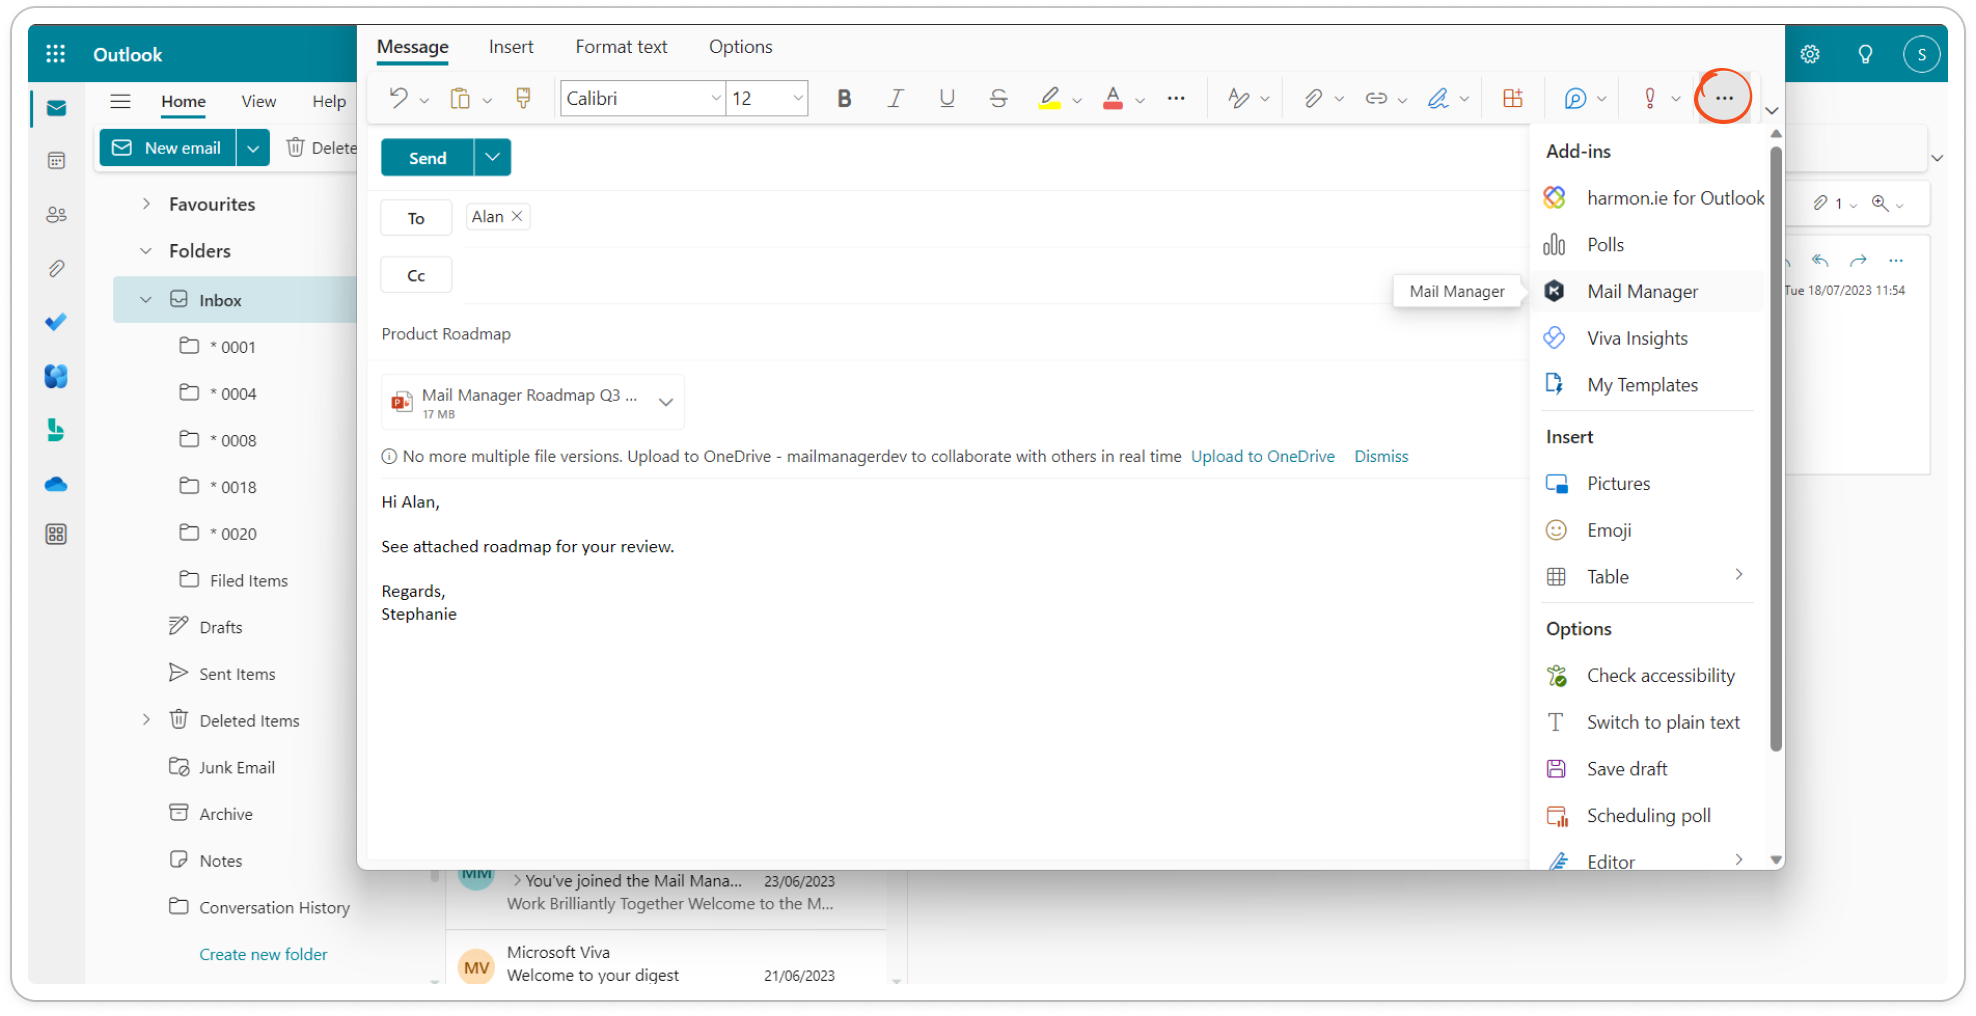
Task: Click the Loop components icon
Action: click(1575, 98)
